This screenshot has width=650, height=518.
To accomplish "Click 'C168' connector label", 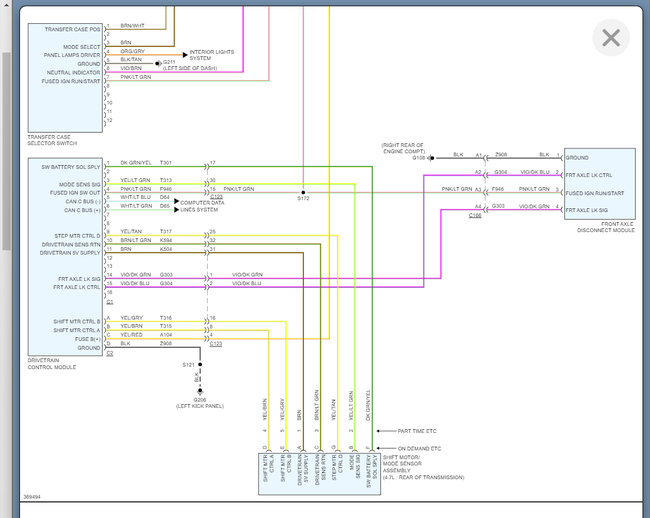I will pos(475,215).
